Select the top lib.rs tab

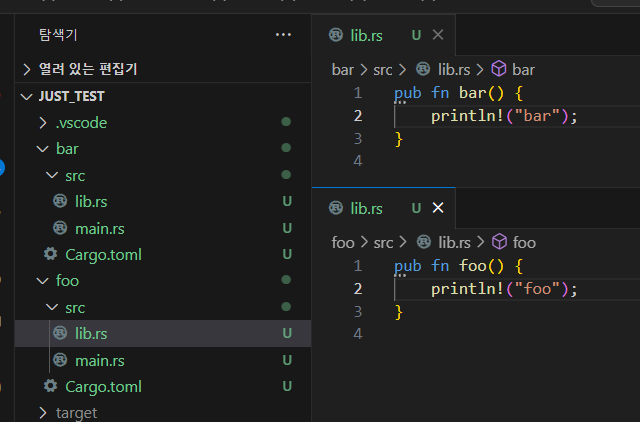click(x=366, y=35)
